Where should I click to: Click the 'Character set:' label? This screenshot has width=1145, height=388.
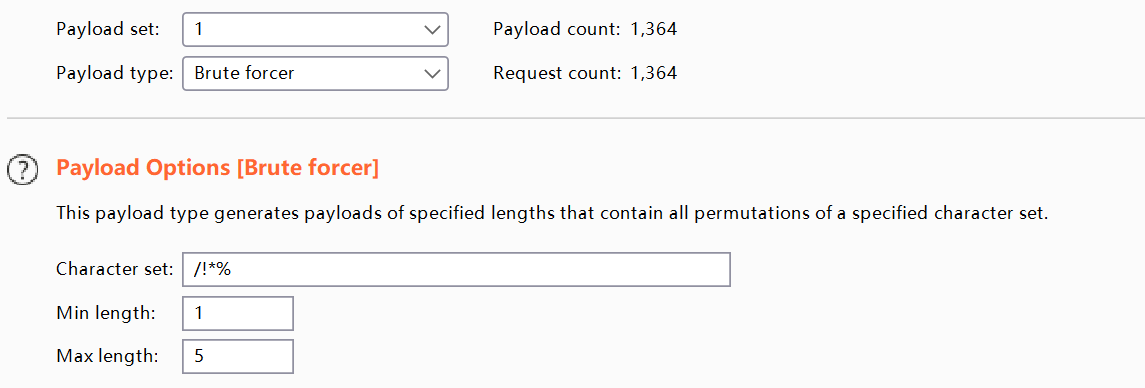(x=115, y=270)
